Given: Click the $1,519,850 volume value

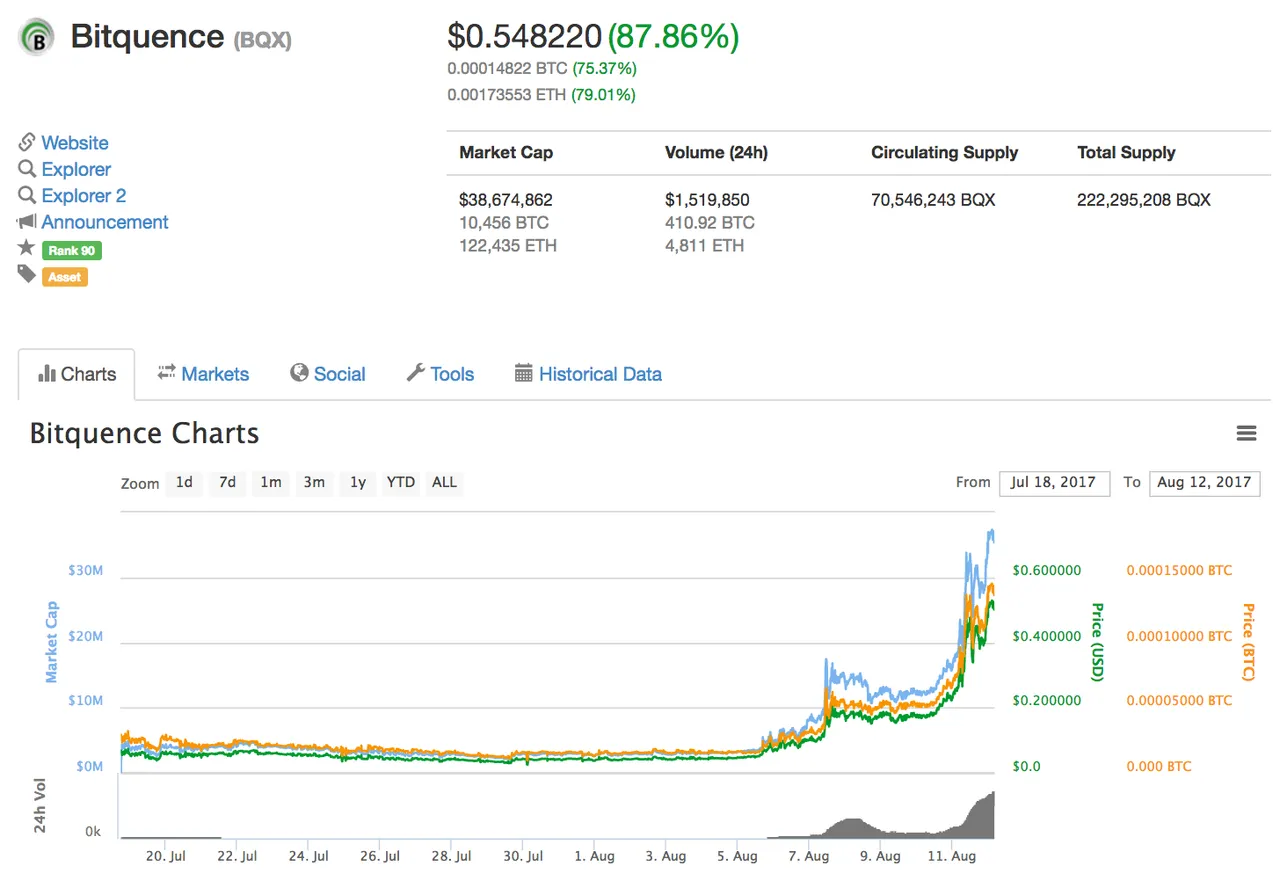Looking at the screenshot, I should click(707, 200).
